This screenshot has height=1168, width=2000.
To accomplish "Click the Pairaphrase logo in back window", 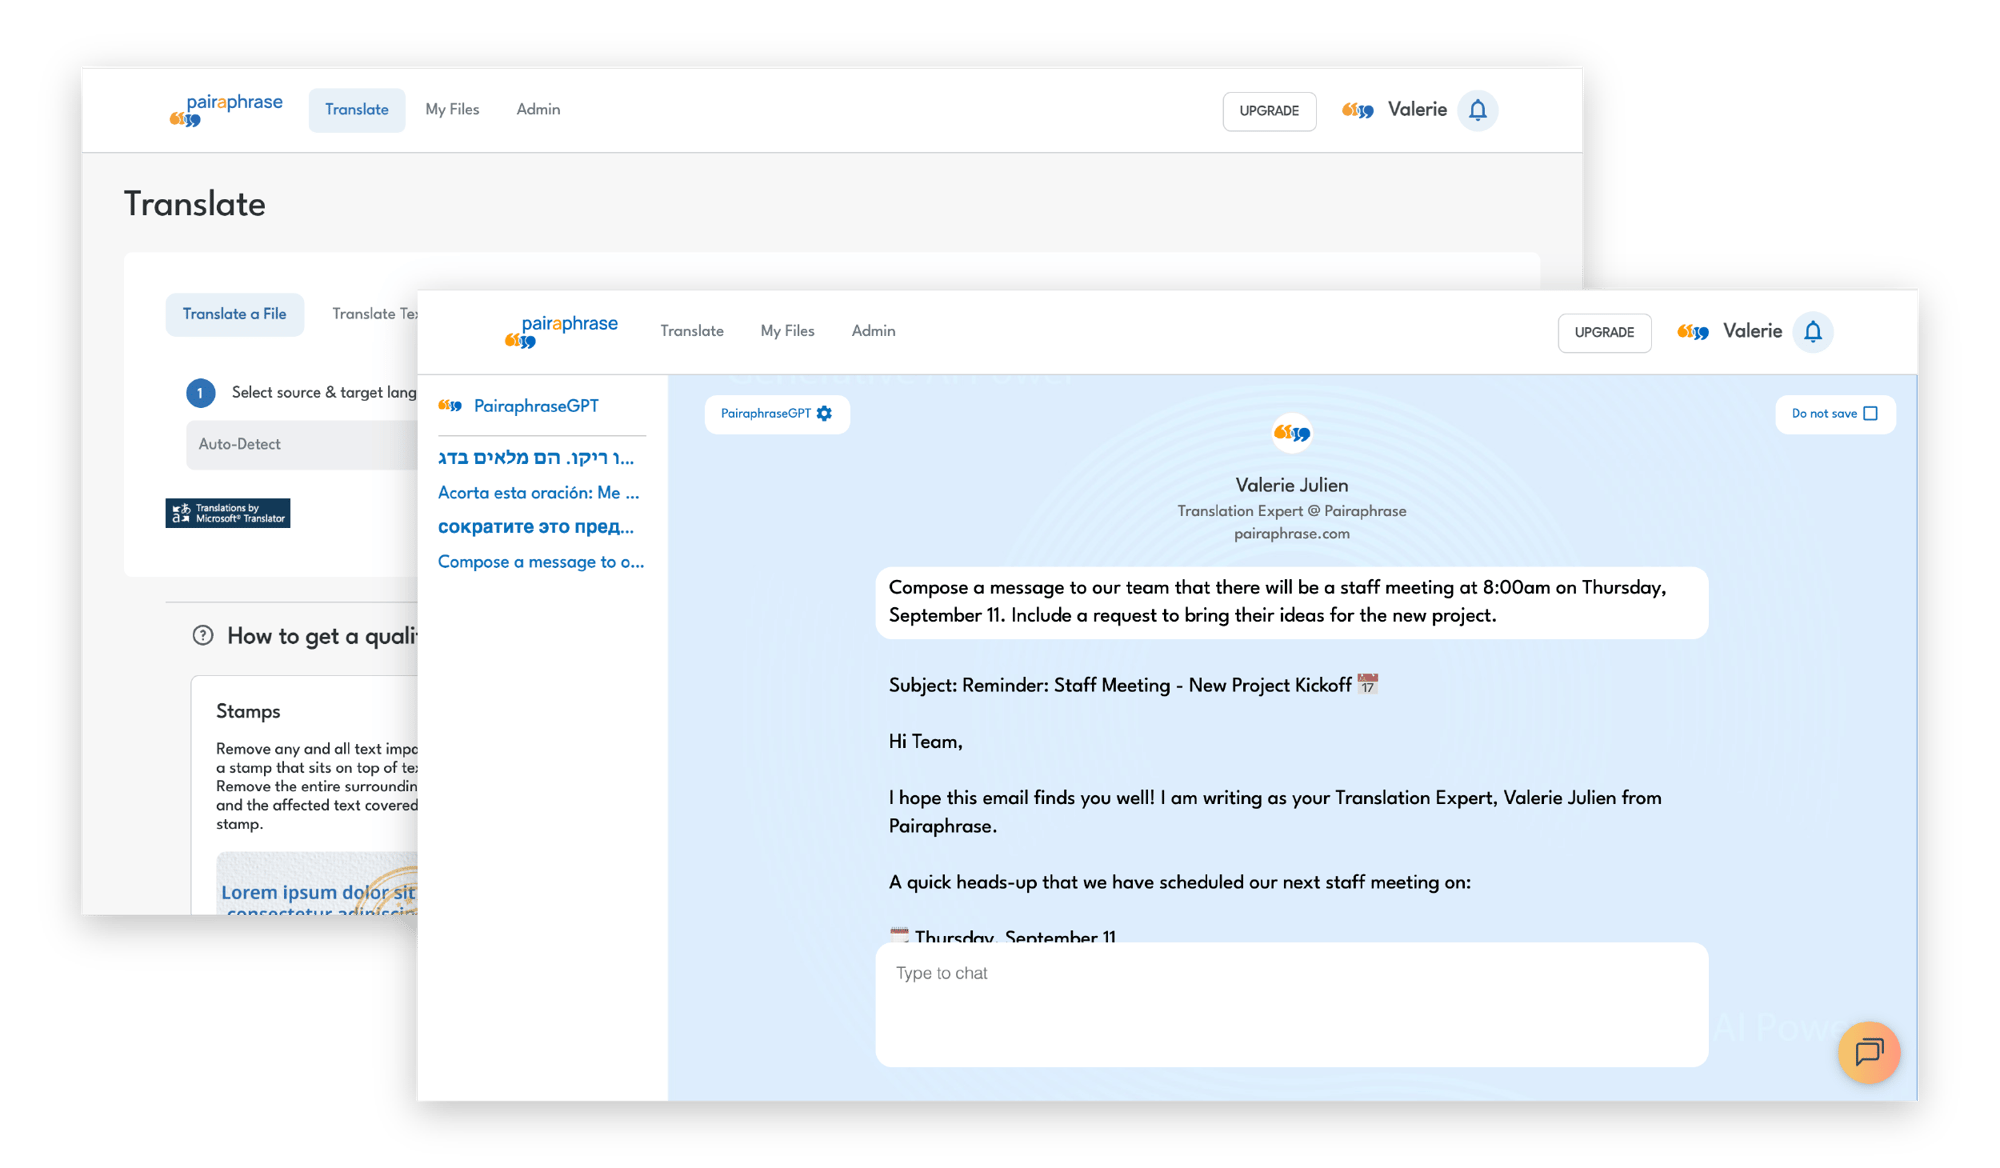I will 227,110.
